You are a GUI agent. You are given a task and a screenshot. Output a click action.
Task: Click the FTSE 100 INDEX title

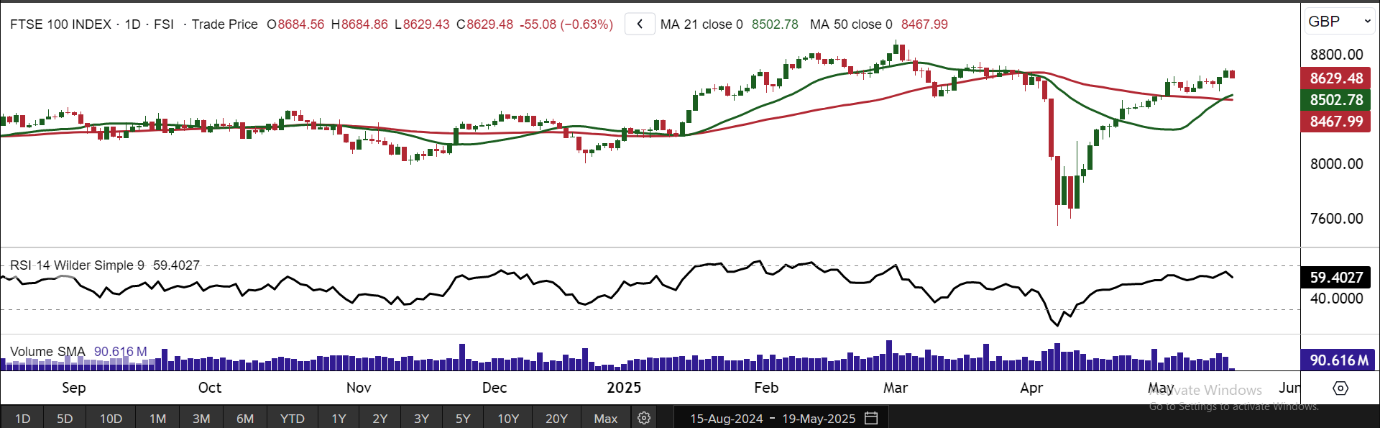pyautogui.click(x=59, y=24)
